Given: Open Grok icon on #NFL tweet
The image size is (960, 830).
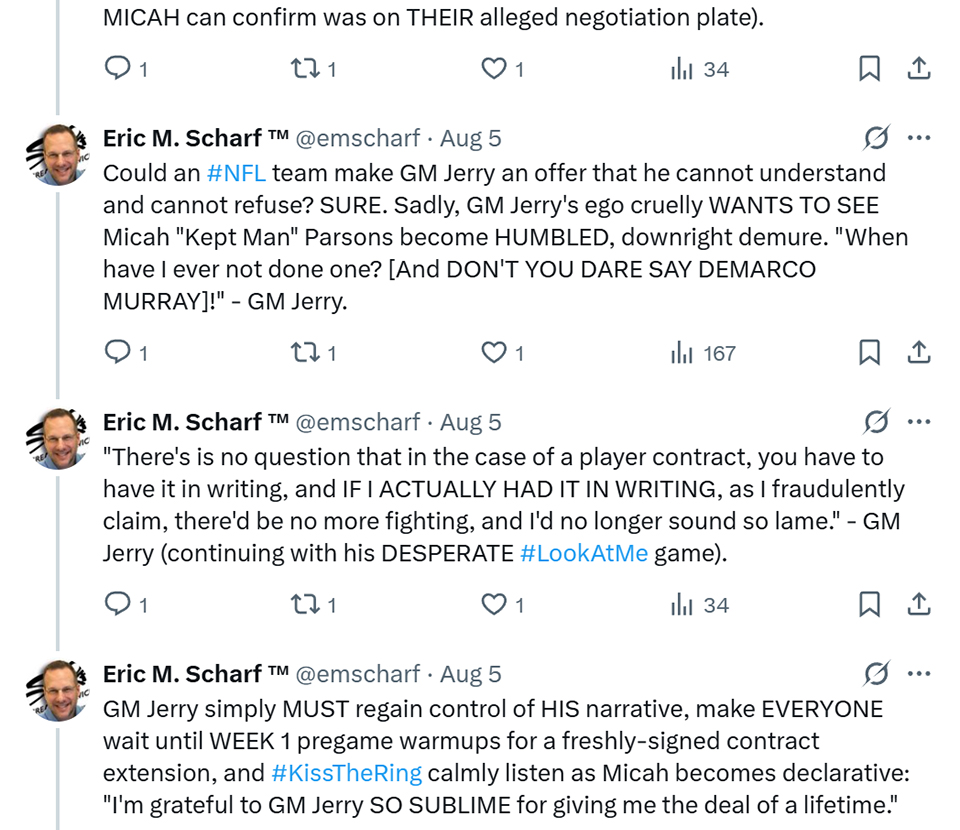Looking at the screenshot, I should 877,138.
